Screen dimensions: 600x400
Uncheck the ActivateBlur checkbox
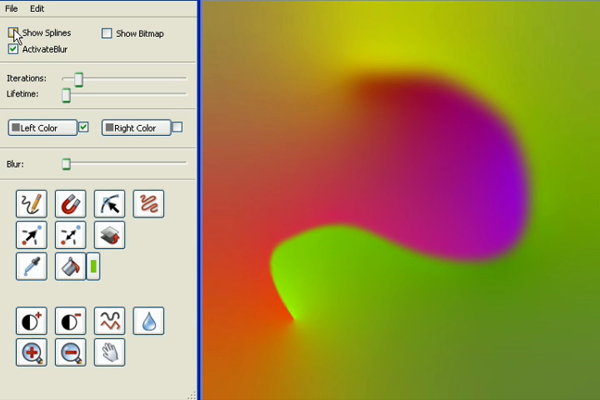click(13, 49)
